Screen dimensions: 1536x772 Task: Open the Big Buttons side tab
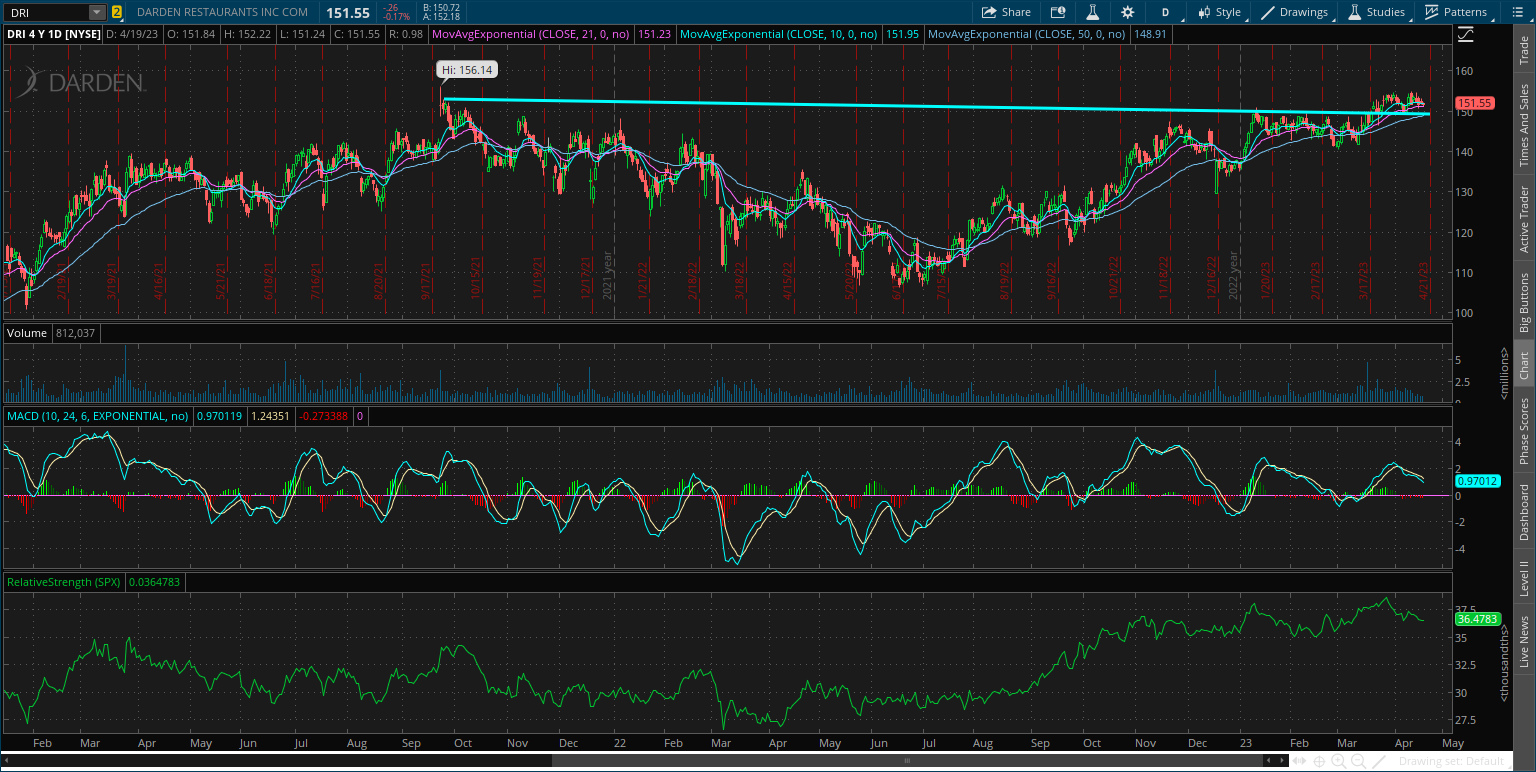(1524, 302)
